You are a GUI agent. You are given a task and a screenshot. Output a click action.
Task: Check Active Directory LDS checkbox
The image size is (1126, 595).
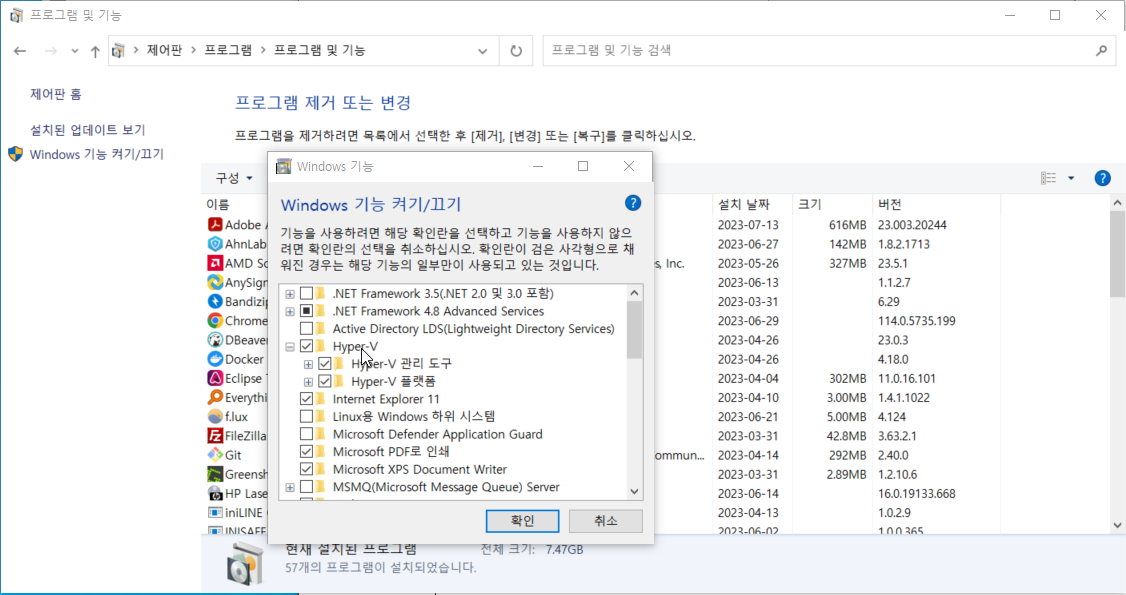coord(307,329)
